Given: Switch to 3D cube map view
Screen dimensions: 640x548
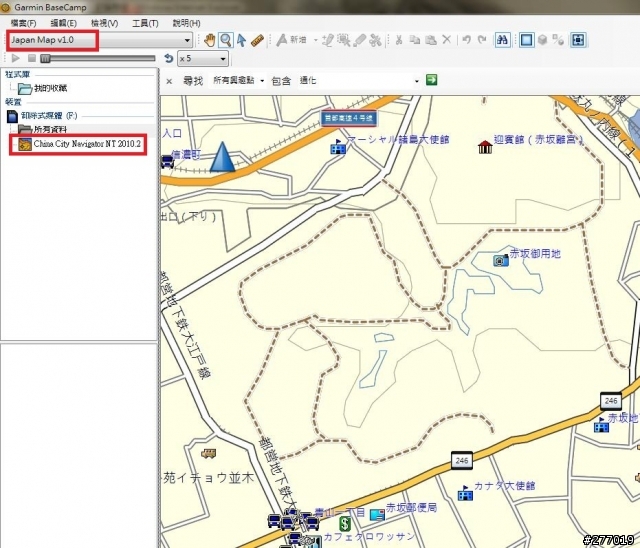Looking at the screenshot, I should [542, 40].
